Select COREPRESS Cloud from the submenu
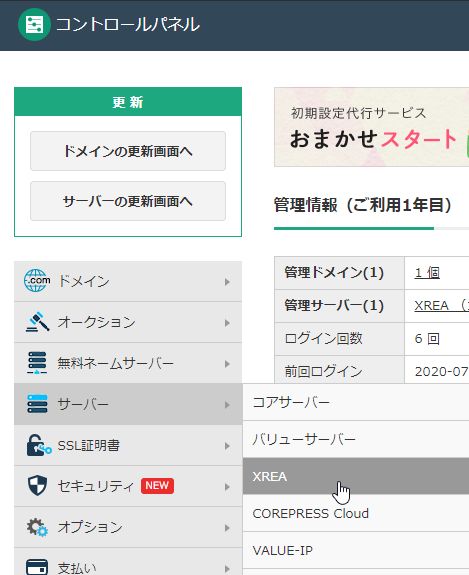Image resolution: width=469 pixels, height=575 pixels. point(356,513)
